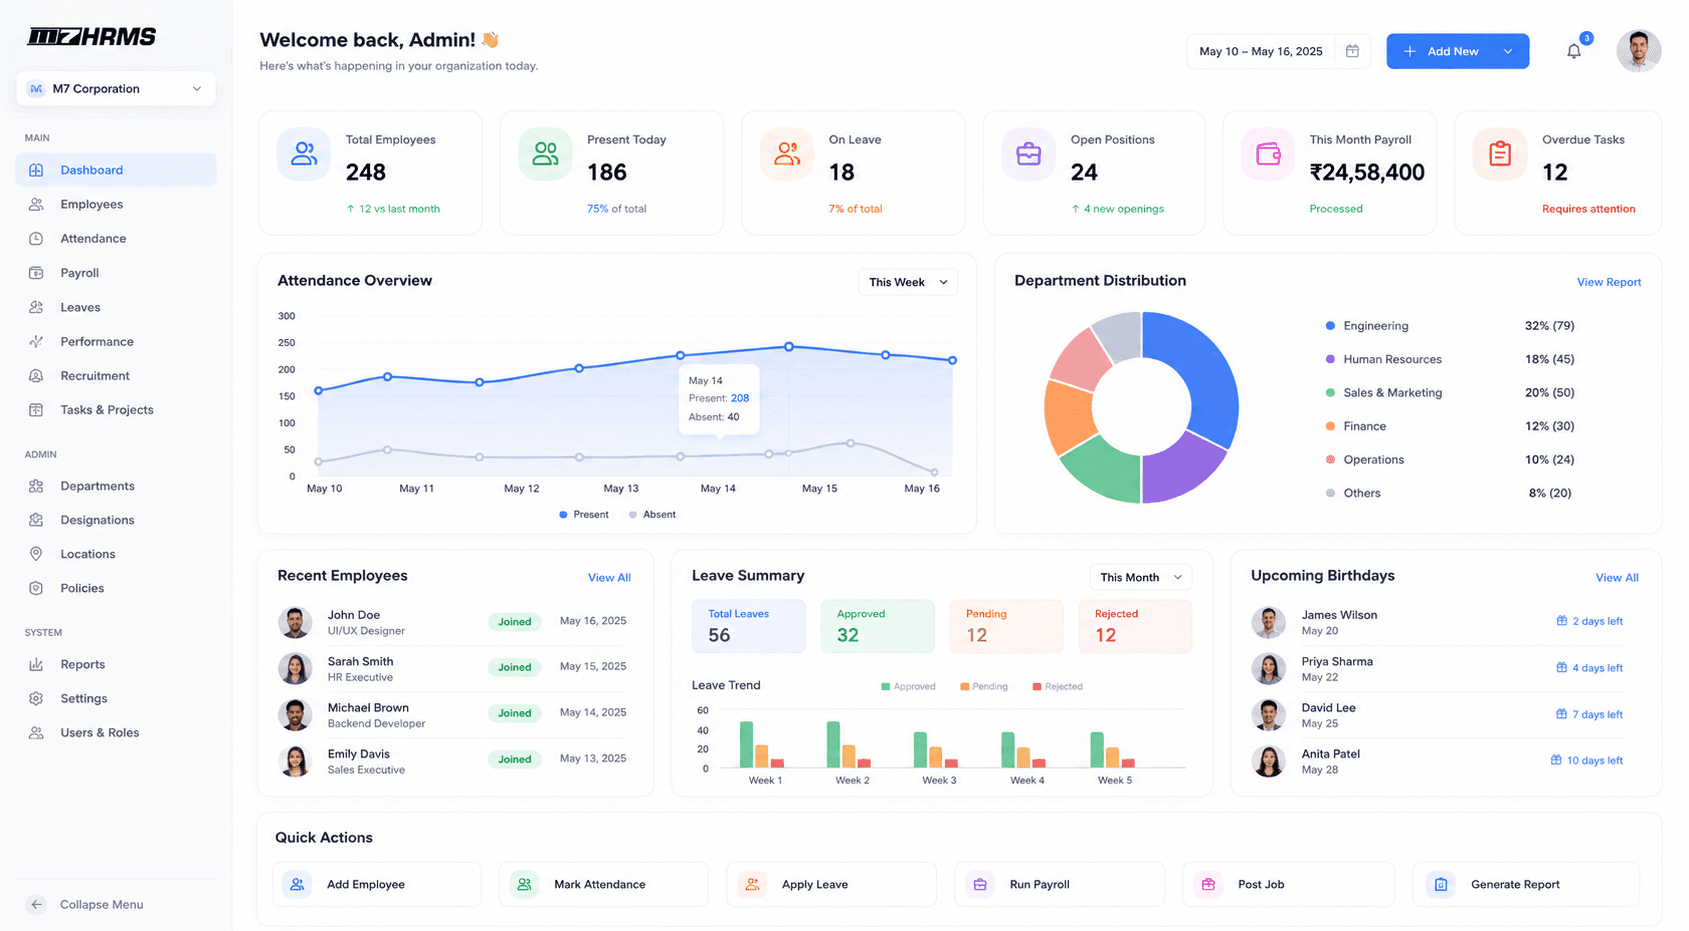Viewport: 1689px width, 931px height.
Task: Select the orange Finance legend dot
Action: coord(1329,426)
